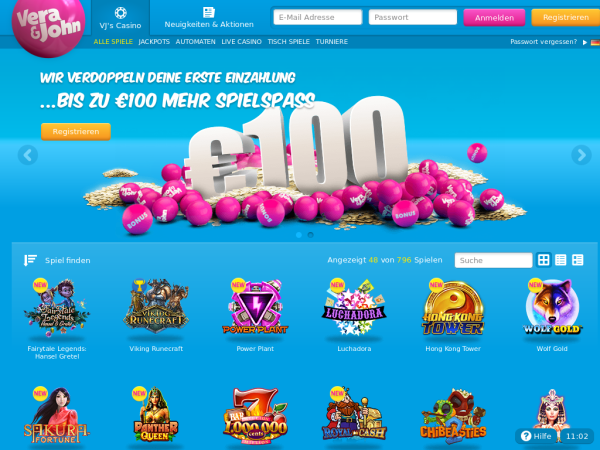Show next banner with right arrow

(581, 155)
